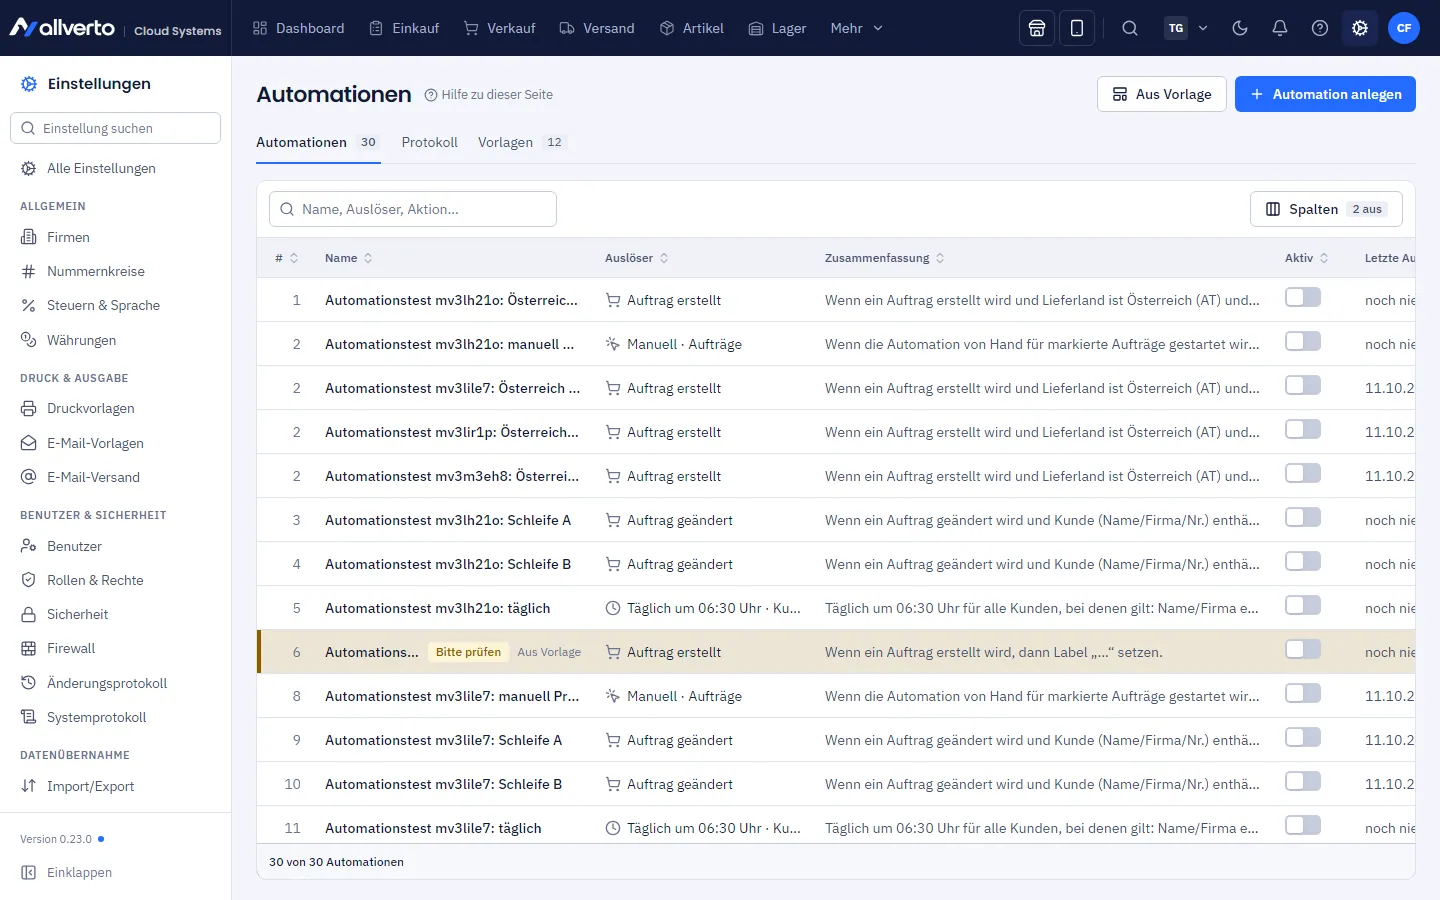Viewport: 1440px width, 900px height.
Task: Open the CF user avatar
Action: click(x=1404, y=28)
